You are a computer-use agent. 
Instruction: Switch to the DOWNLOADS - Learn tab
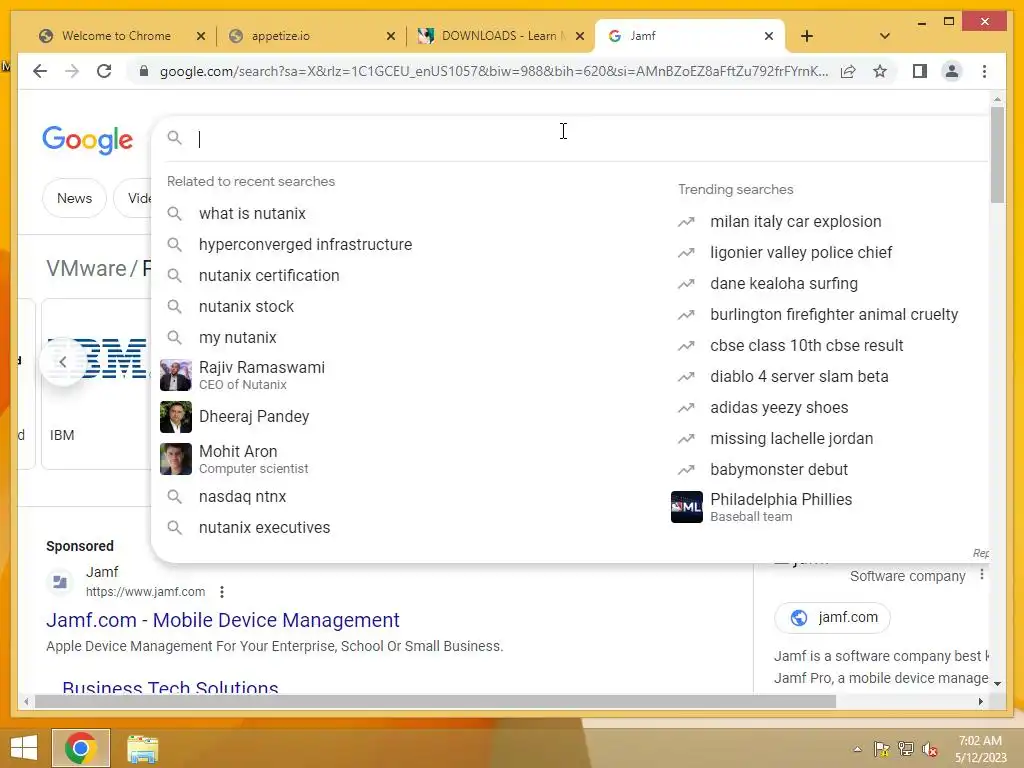pos(500,36)
